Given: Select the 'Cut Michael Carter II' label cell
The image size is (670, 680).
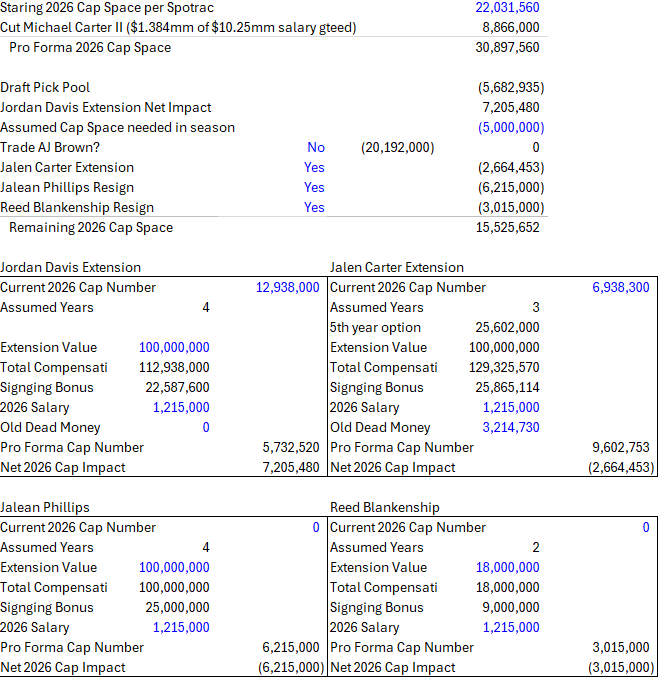Looking at the screenshot, I should click(x=178, y=27).
